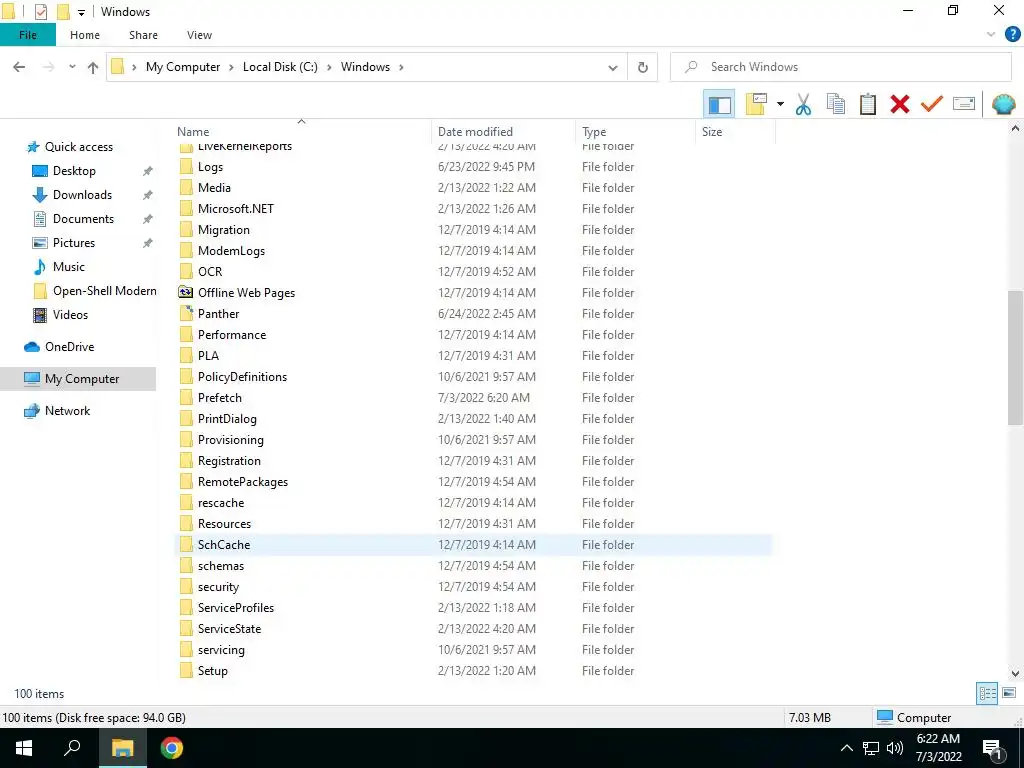The width and height of the screenshot is (1024, 768).
Task: Click the Panther folder icon
Action: pyautogui.click(x=185, y=313)
